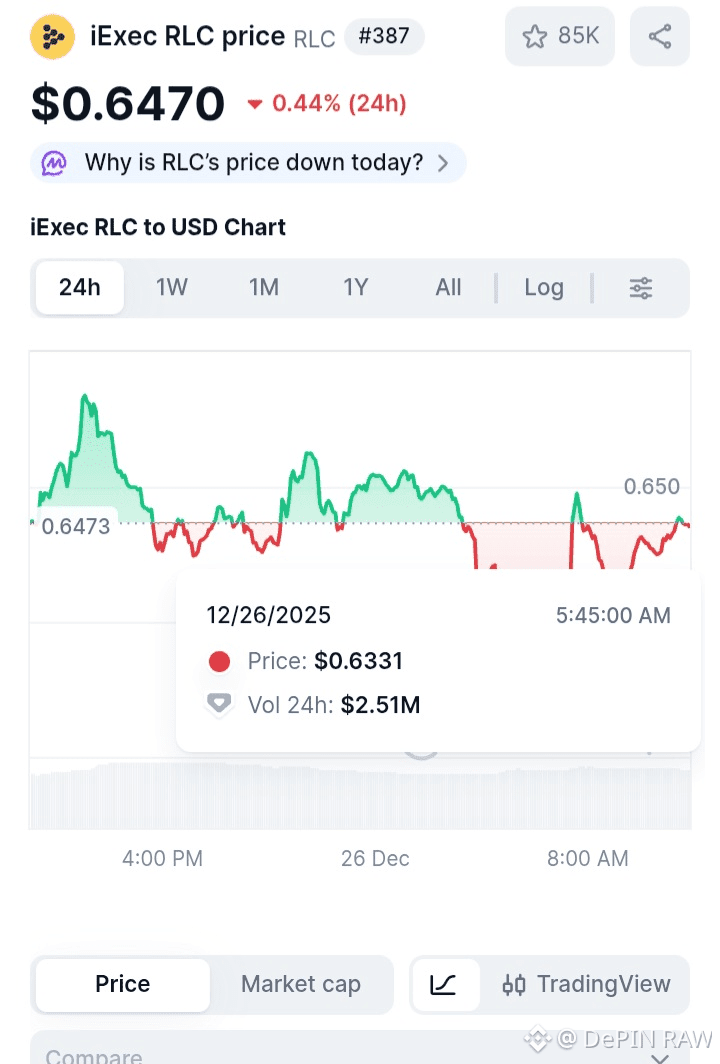Select the 24h time range tab
This screenshot has height=1064, width=720.
click(x=80, y=288)
